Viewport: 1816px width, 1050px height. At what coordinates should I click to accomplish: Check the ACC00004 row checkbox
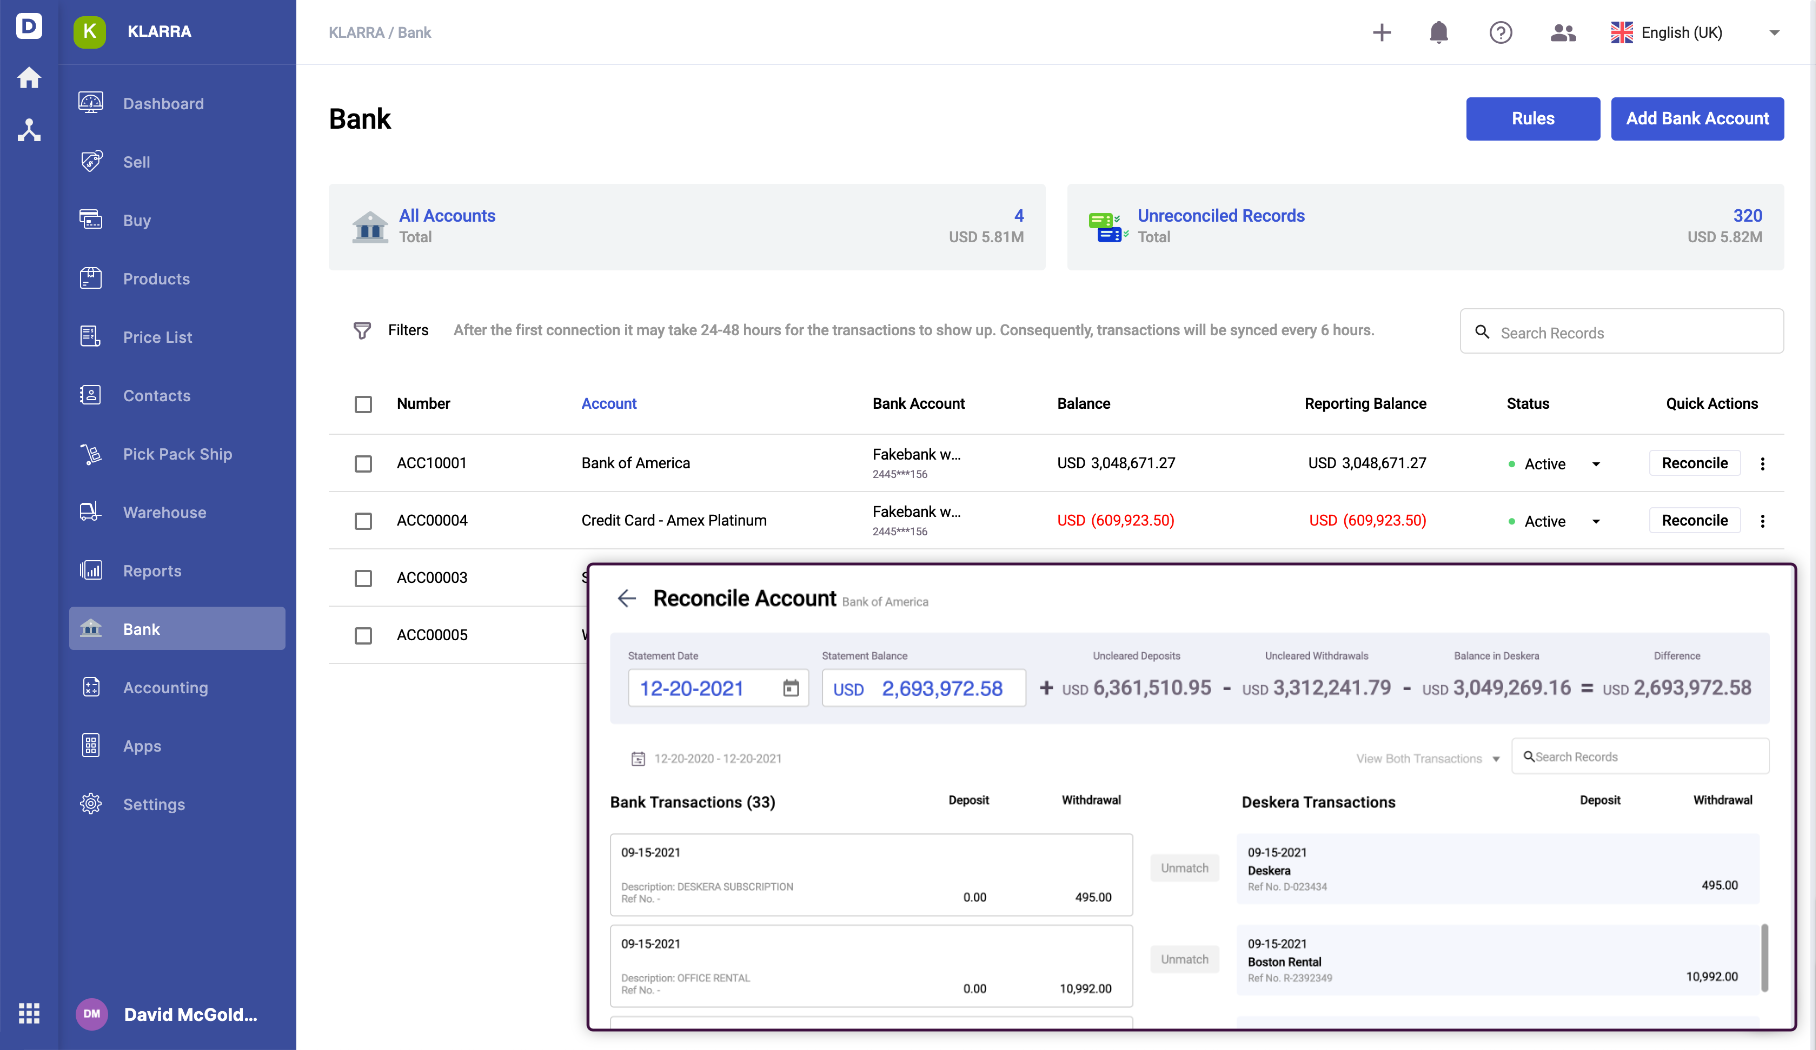pyautogui.click(x=363, y=521)
